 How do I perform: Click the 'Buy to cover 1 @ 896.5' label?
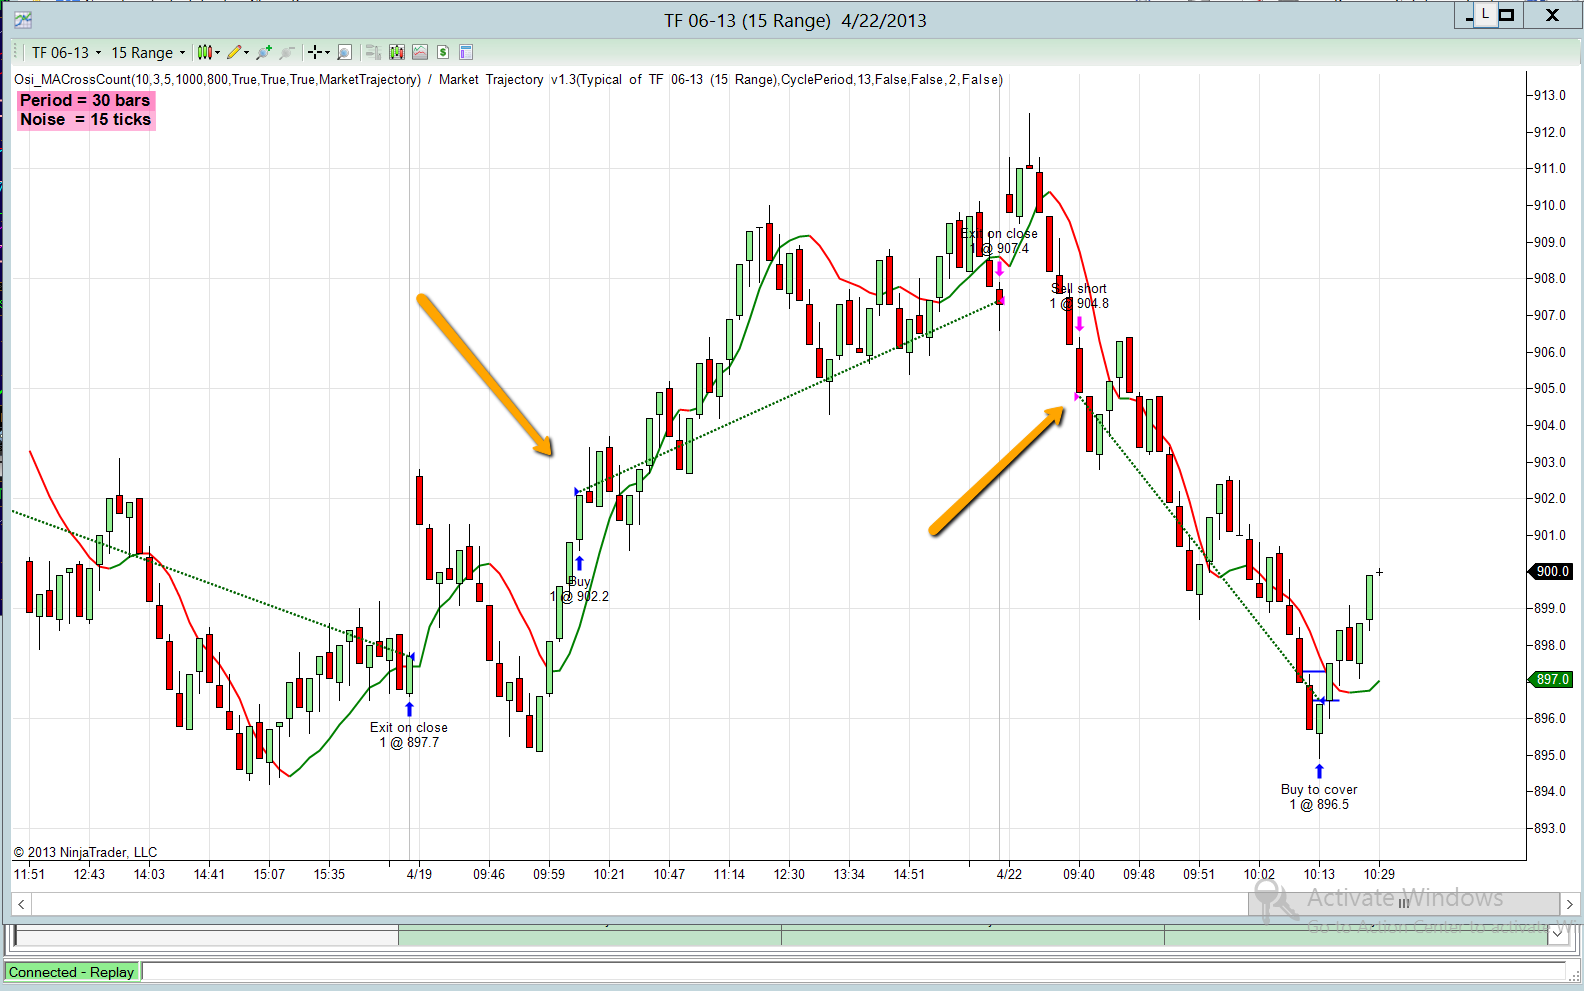1319,797
